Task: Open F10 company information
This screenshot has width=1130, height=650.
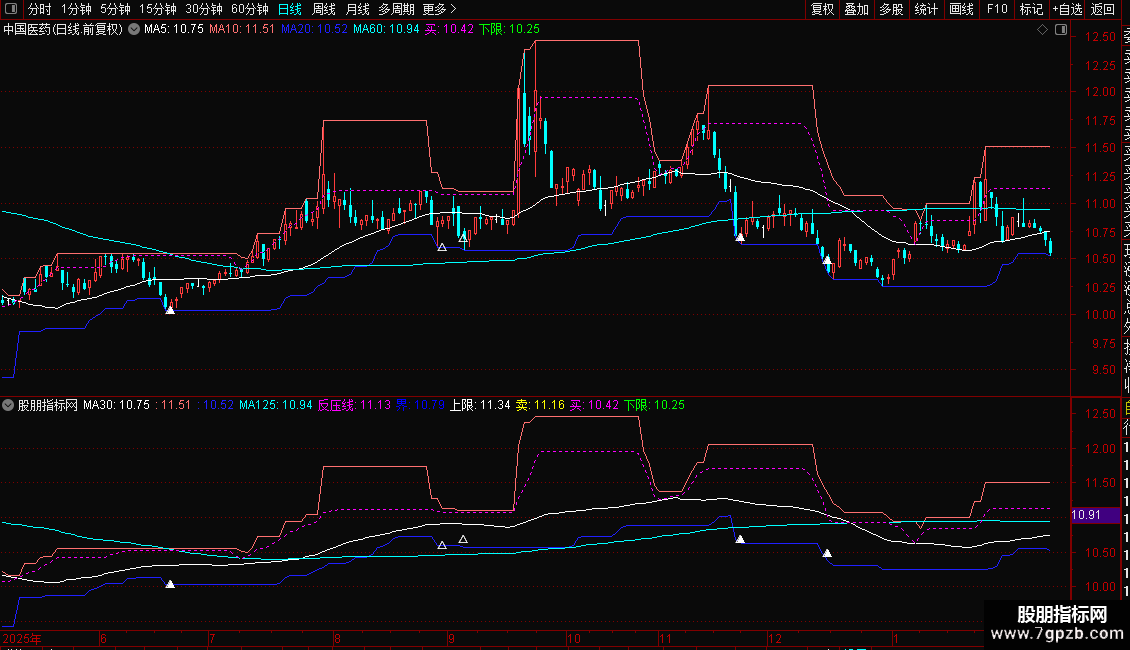Action: [997, 9]
